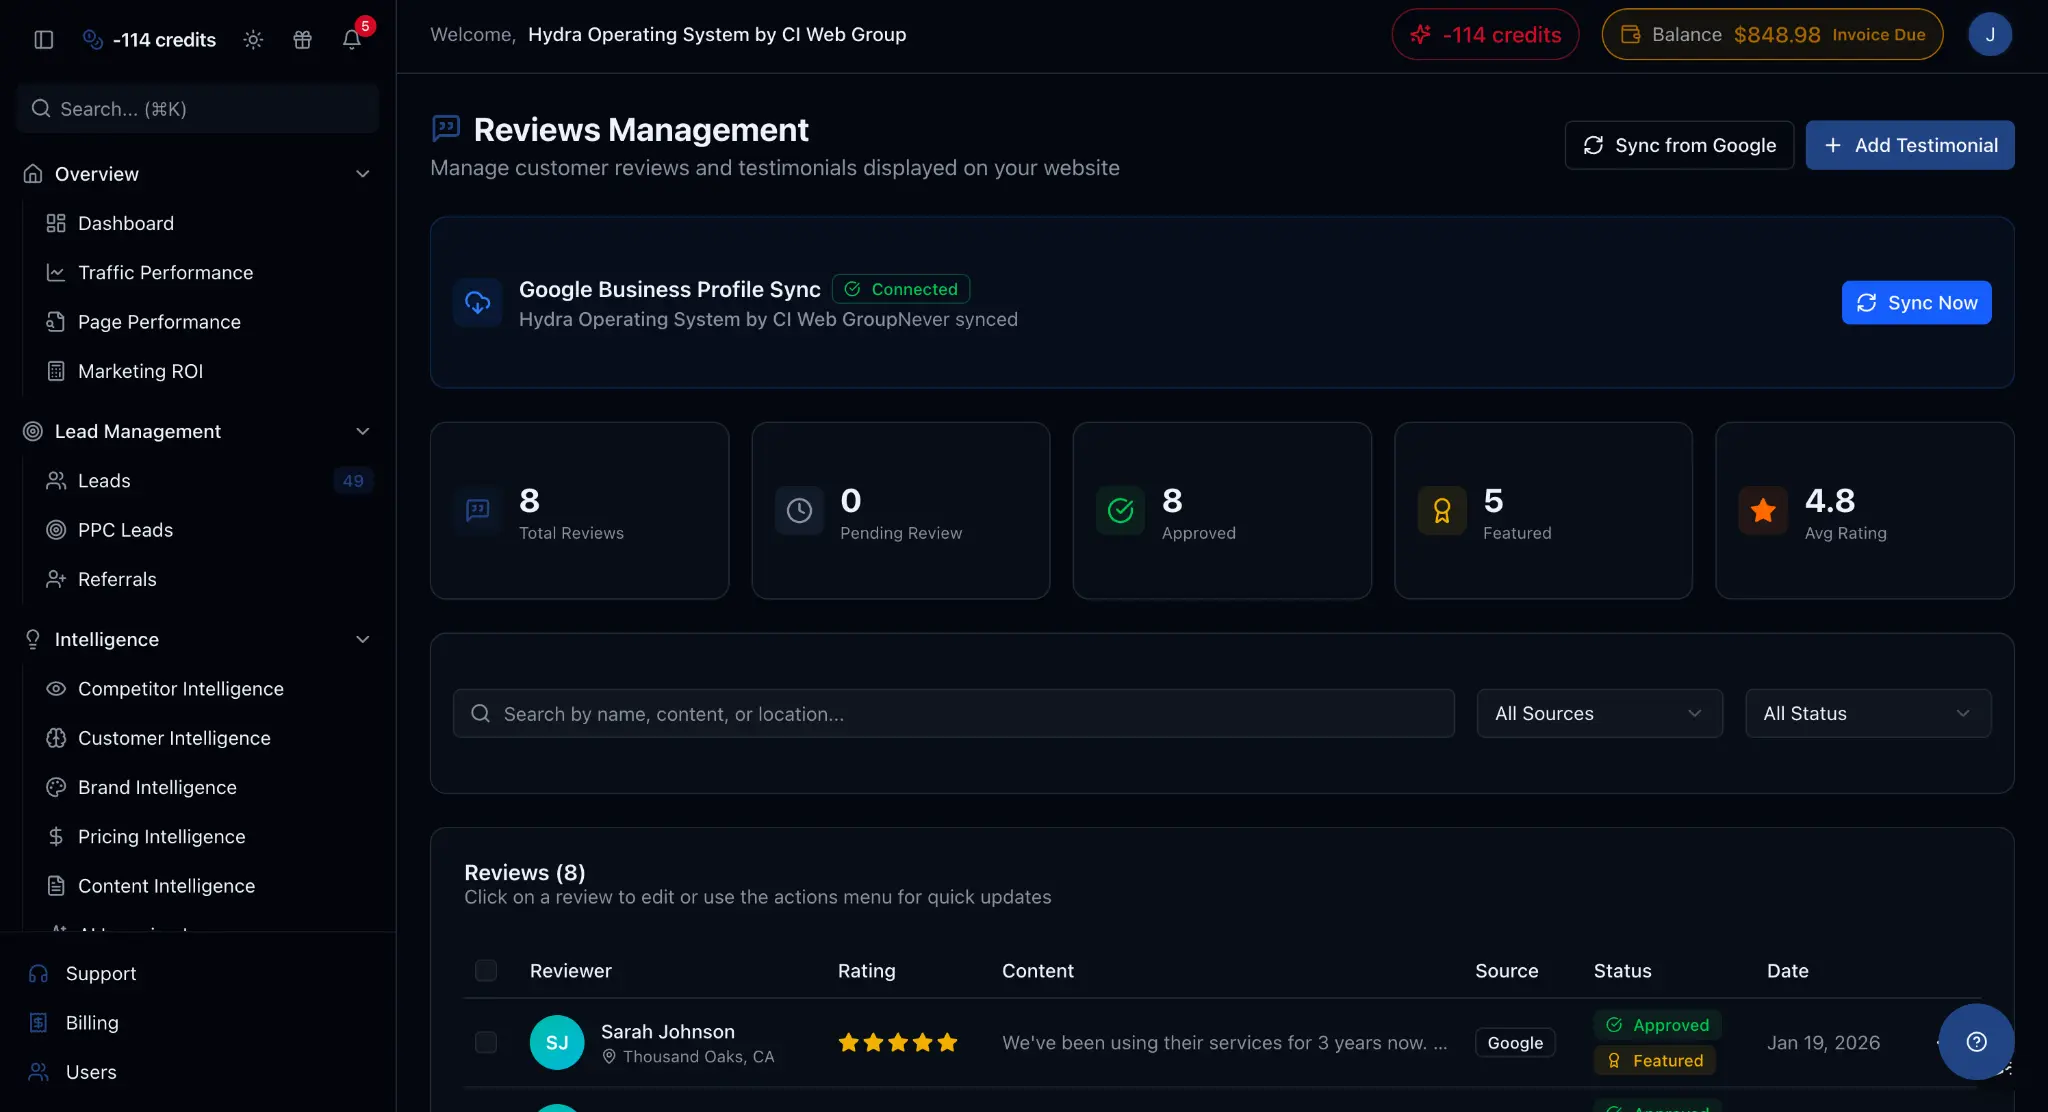The height and width of the screenshot is (1112, 2048).
Task: Open Pricing Intelligence
Action: 146,836
